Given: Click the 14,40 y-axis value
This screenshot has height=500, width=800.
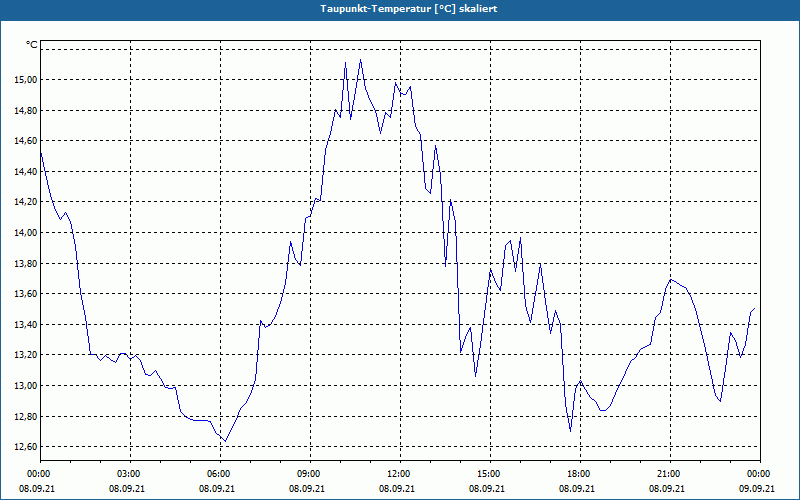Looking at the screenshot, I should click(26, 171).
